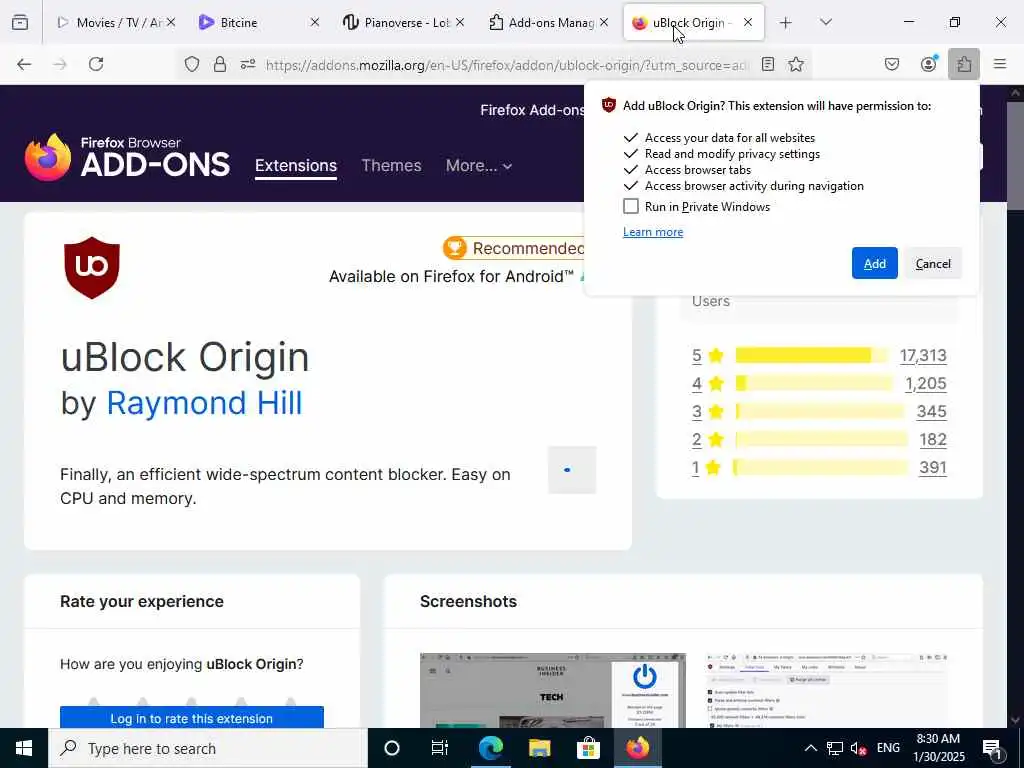Open Learn more permissions link
This screenshot has width=1024, height=768.
coord(653,232)
